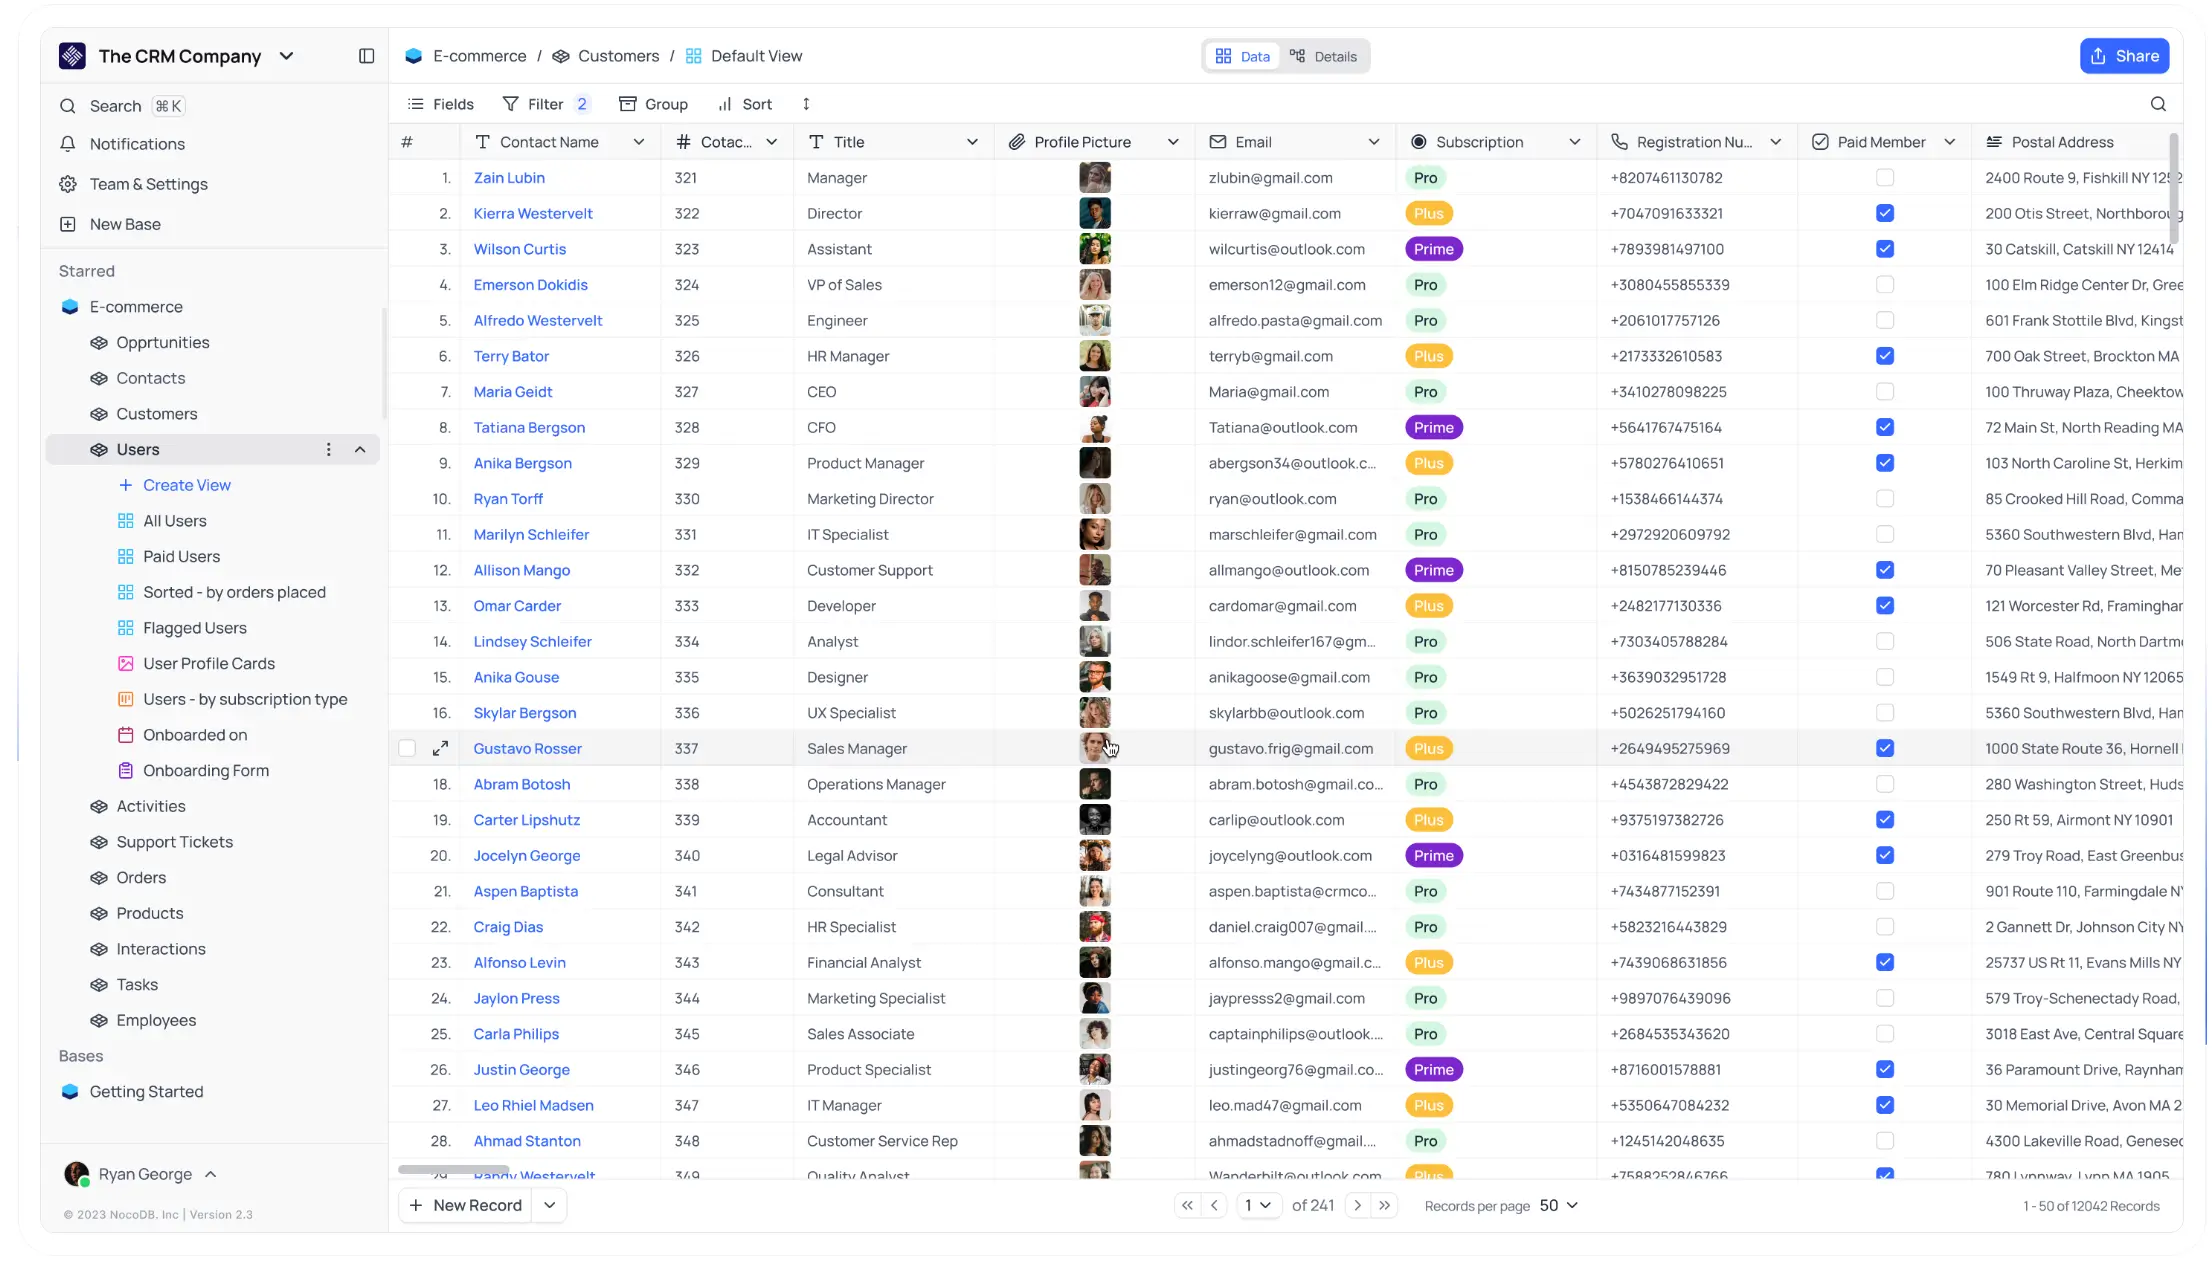Click the row height icon in toolbar

click(x=806, y=104)
